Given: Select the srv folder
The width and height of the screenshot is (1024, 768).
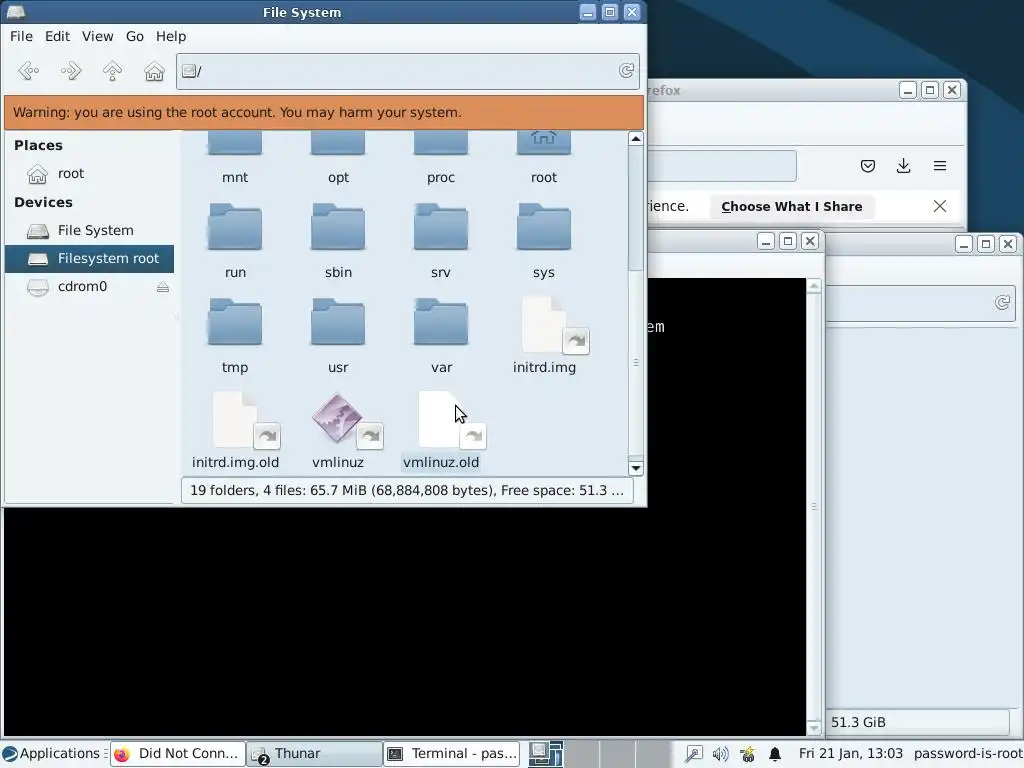Looking at the screenshot, I should (x=441, y=242).
